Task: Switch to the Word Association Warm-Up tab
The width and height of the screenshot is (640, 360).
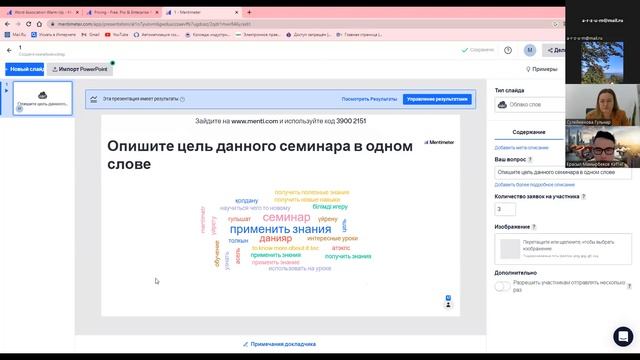Action: click(42, 13)
